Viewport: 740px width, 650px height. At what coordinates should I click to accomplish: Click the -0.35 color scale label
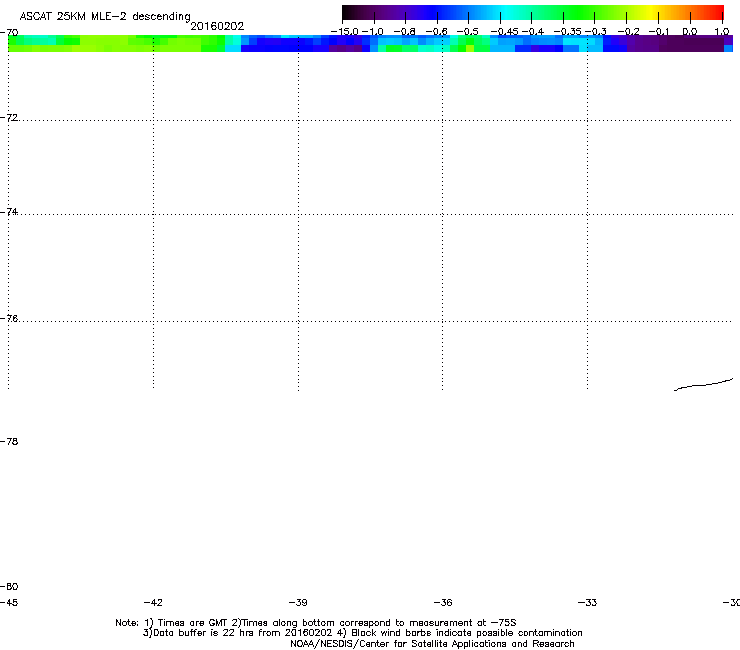[x=568, y=32]
